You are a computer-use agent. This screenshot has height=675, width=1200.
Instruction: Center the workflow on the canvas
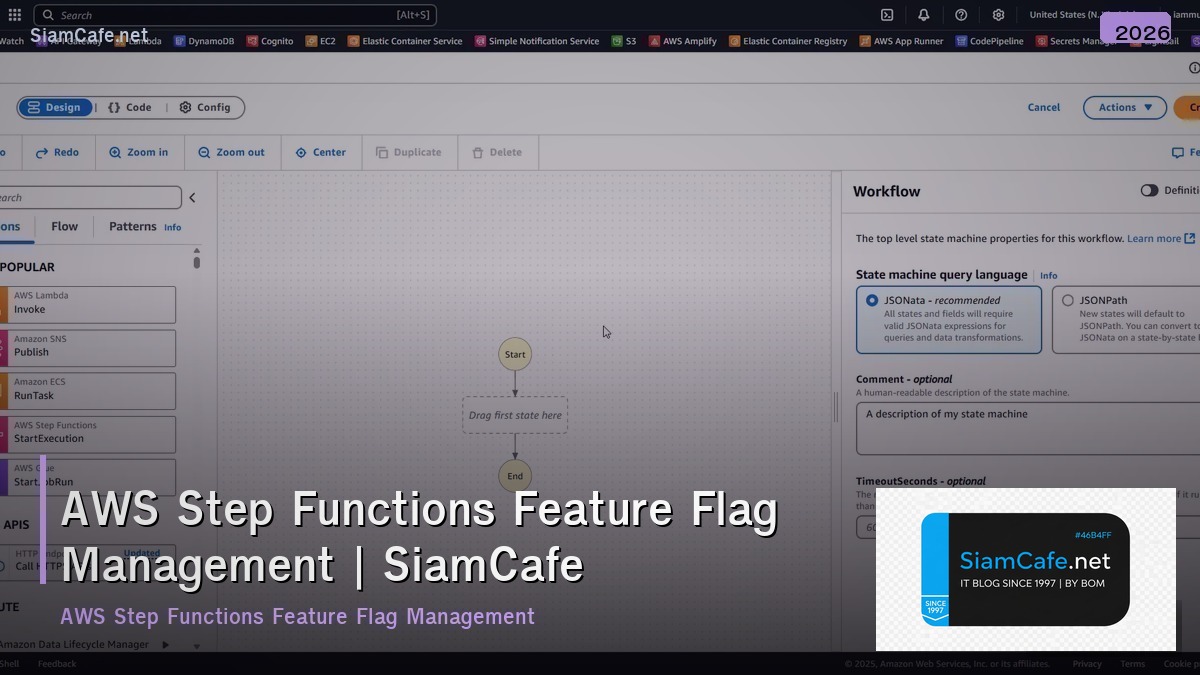[x=321, y=152]
